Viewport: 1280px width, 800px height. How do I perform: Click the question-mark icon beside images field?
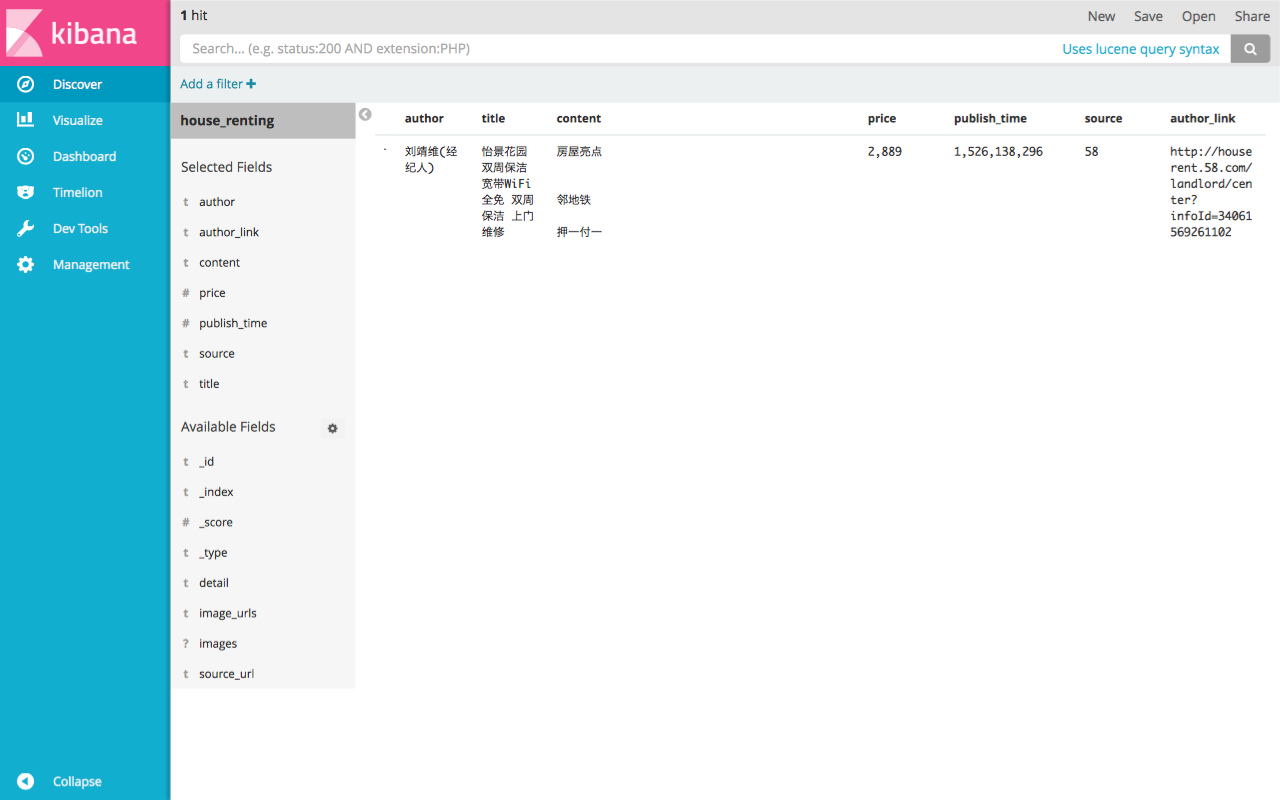186,644
